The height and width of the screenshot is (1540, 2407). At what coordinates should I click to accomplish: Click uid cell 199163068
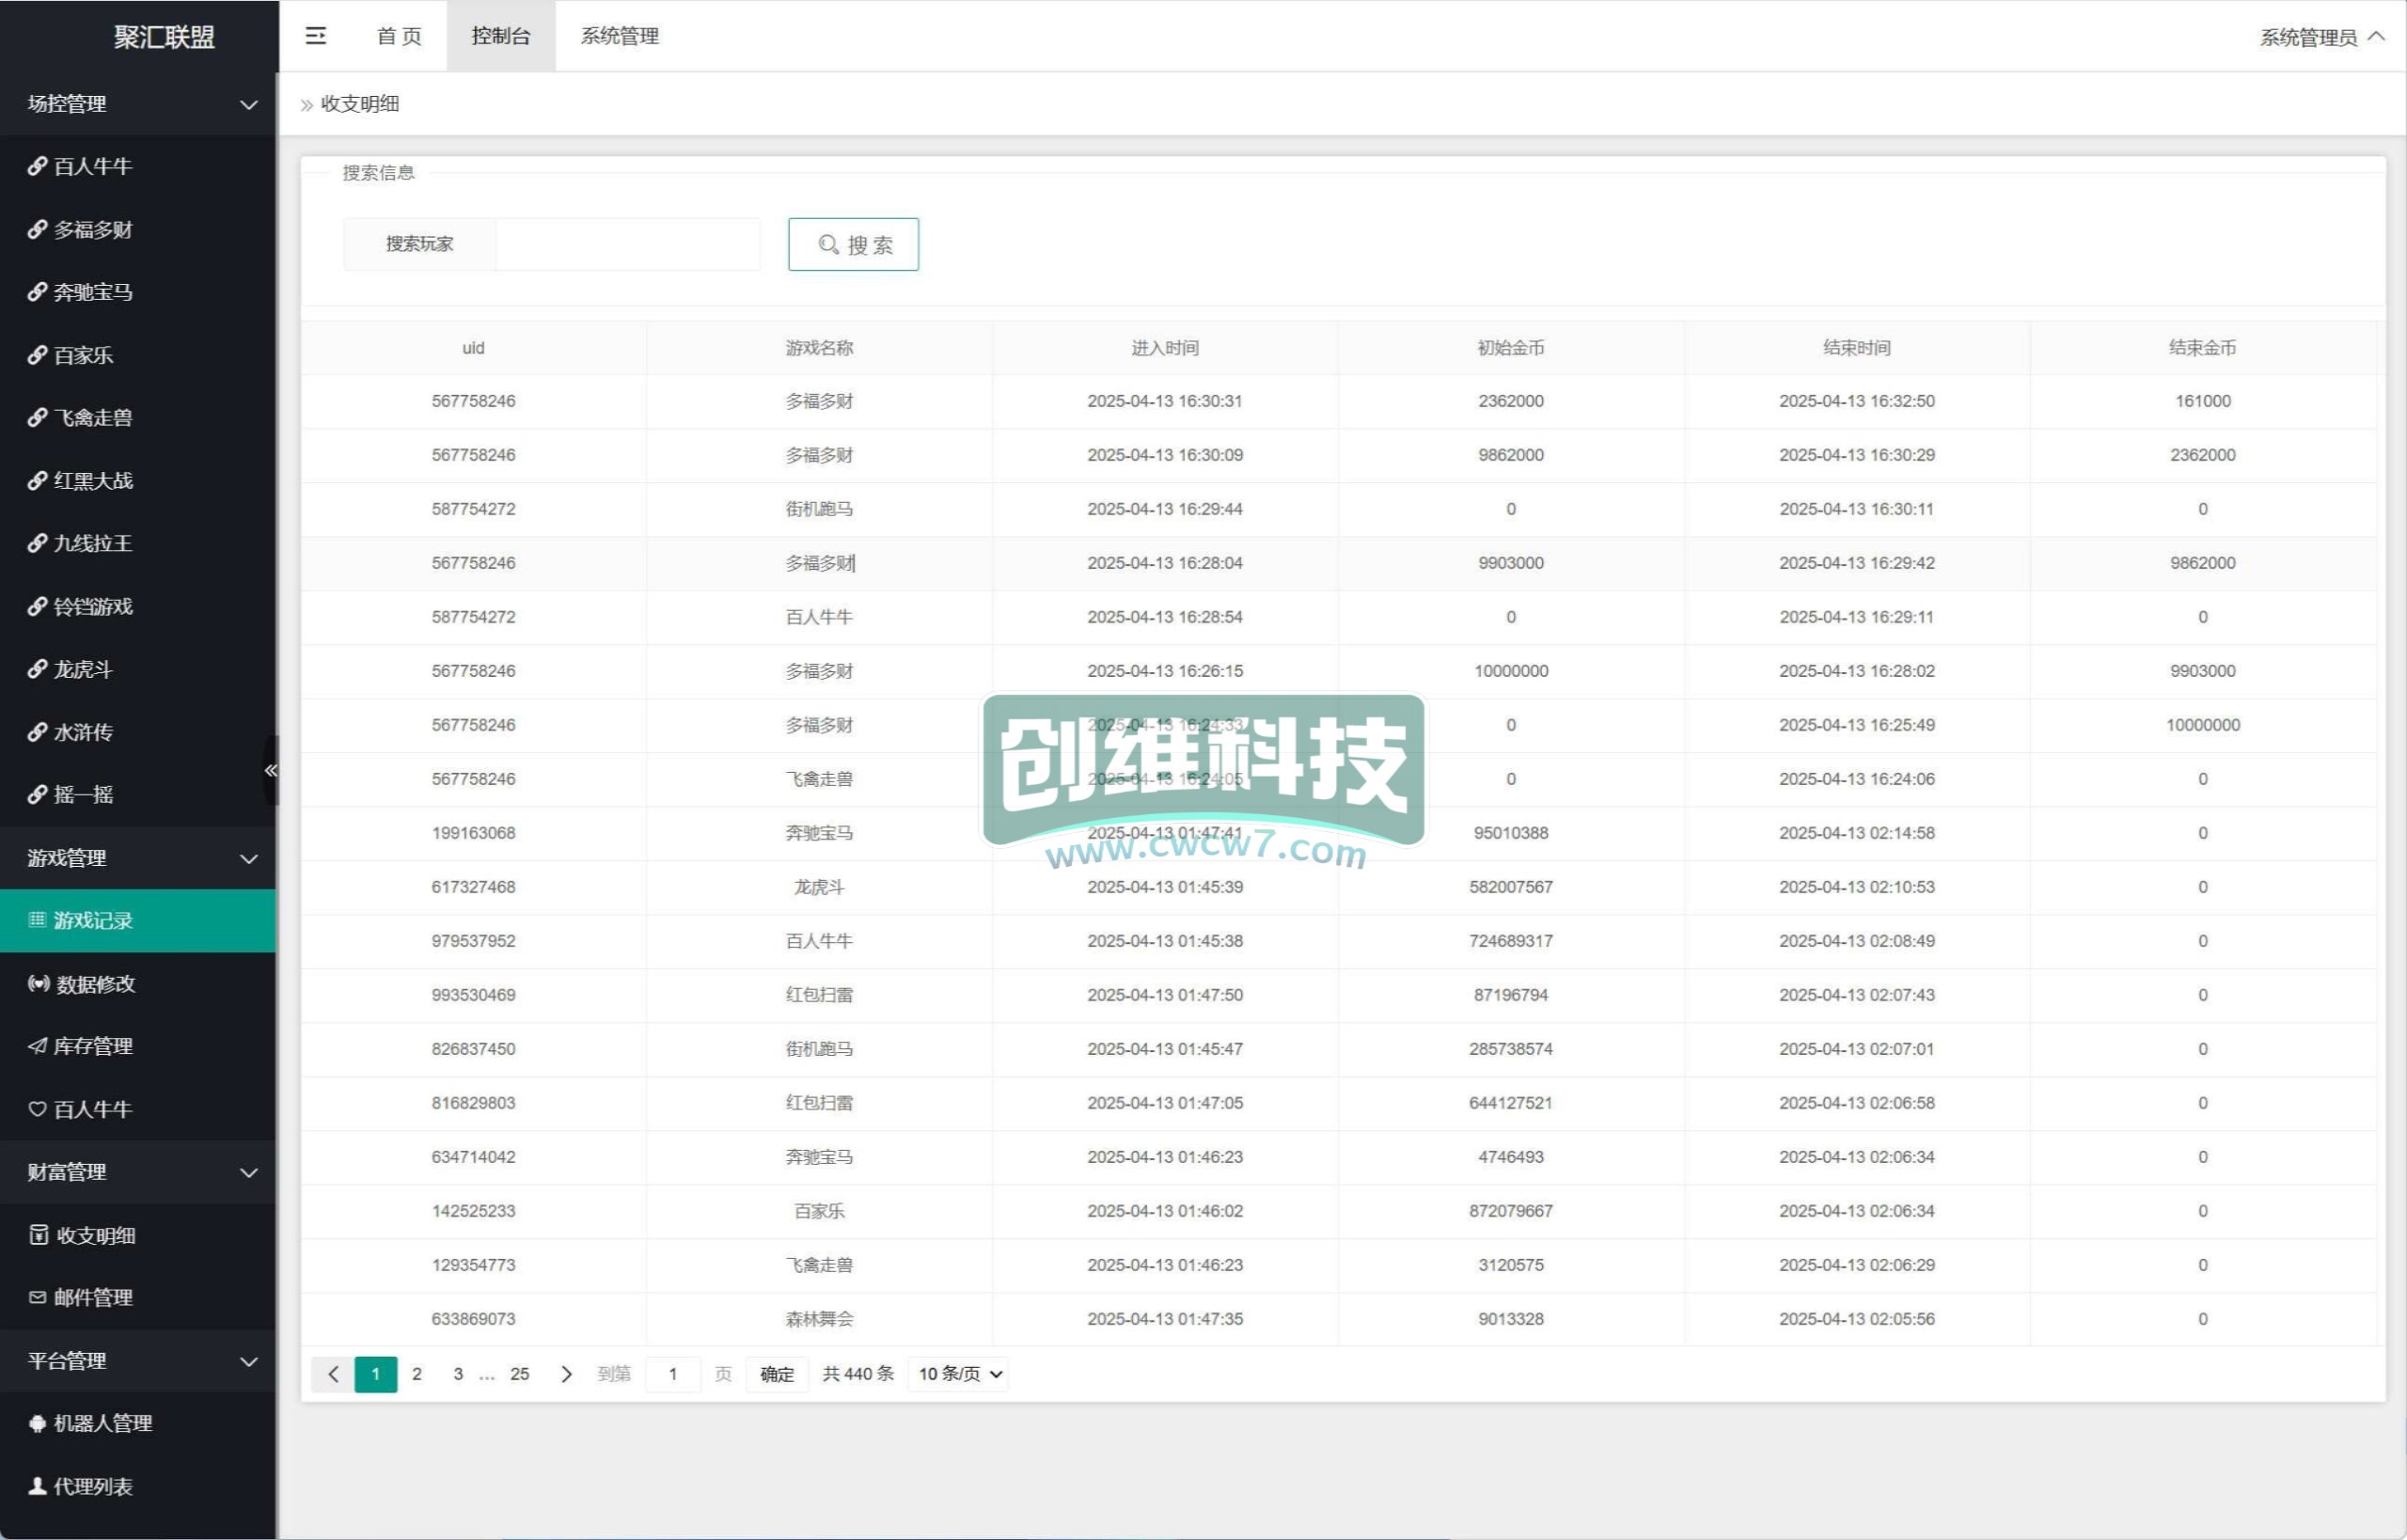473,833
